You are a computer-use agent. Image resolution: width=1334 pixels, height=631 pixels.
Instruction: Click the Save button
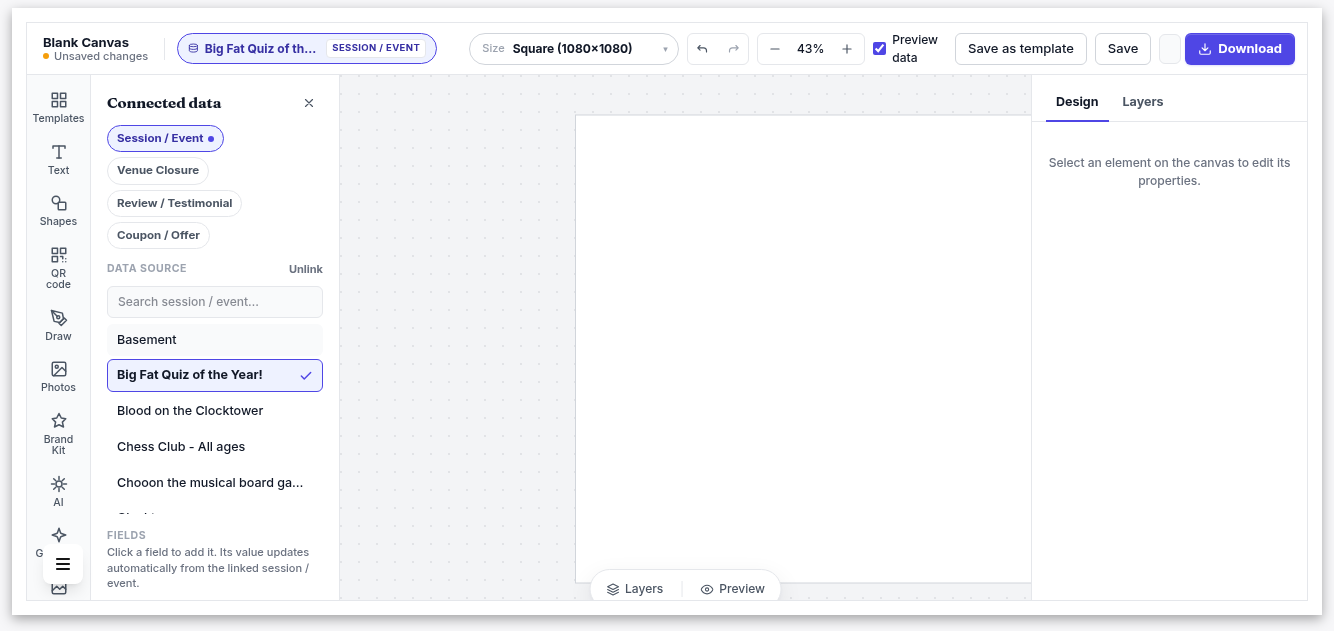point(1123,49)
